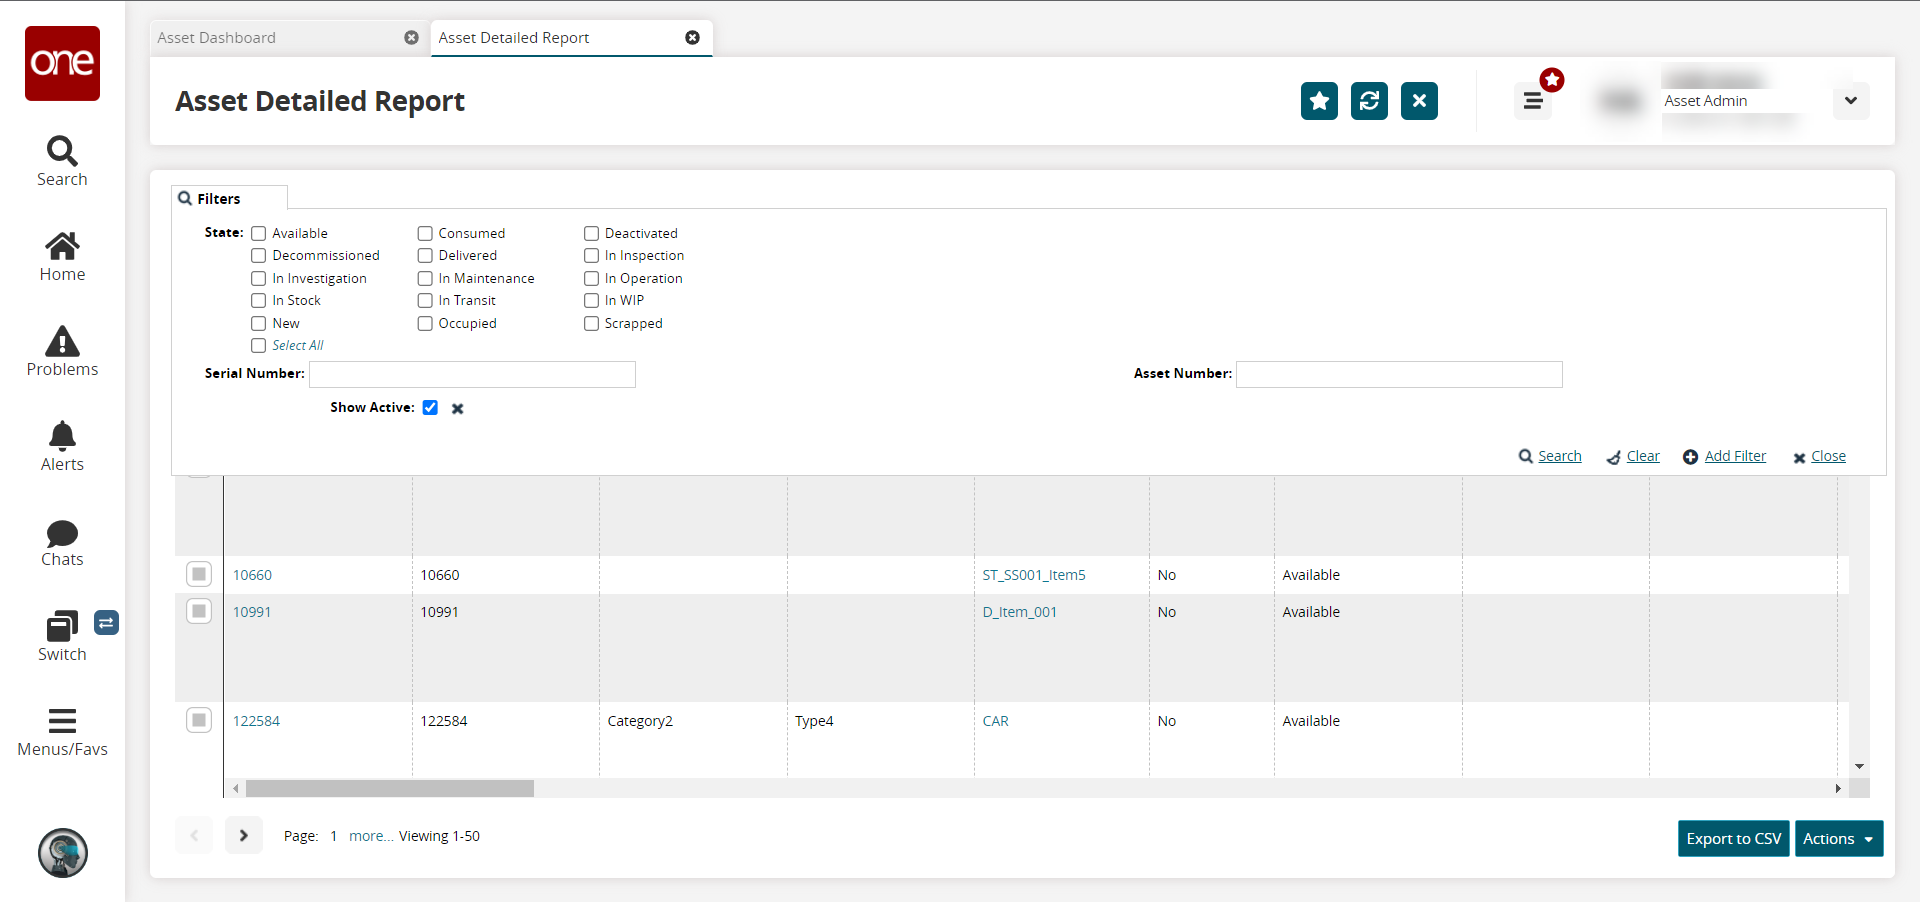
Task: Uncheck the Show Active checkbox
Action: tap(430, 408)
